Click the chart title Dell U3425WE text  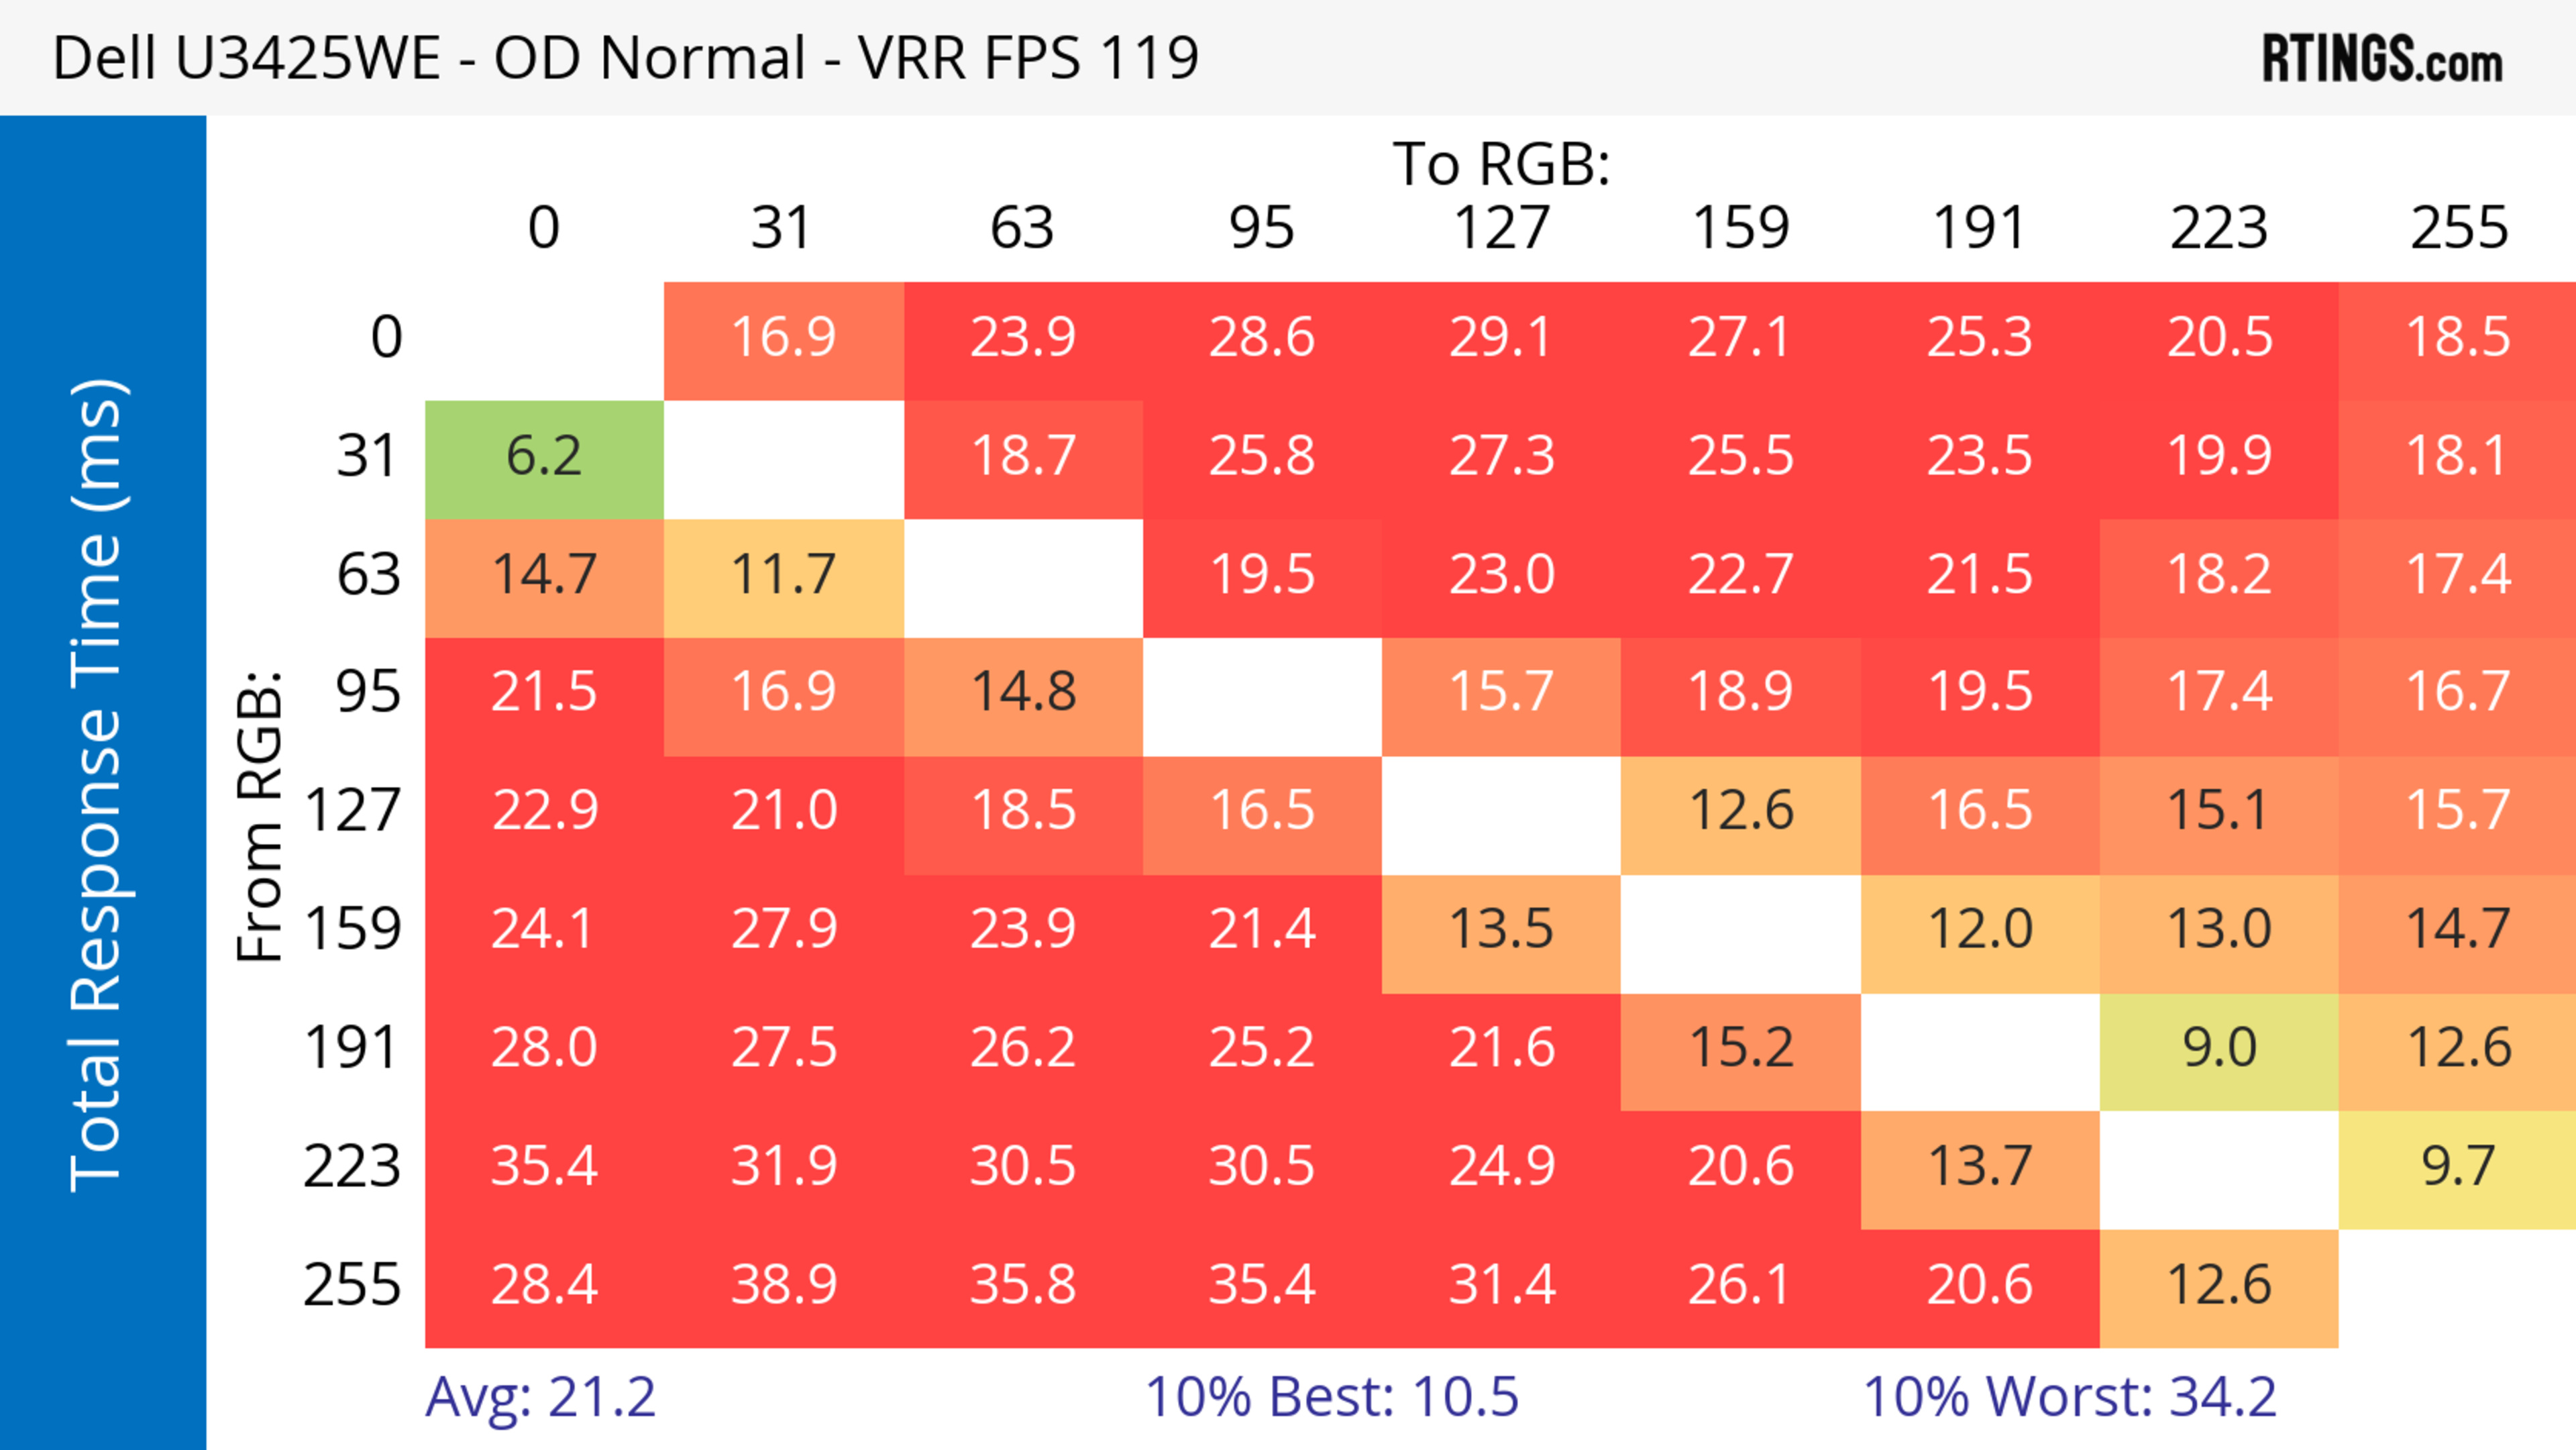click(x=624, y=58)
